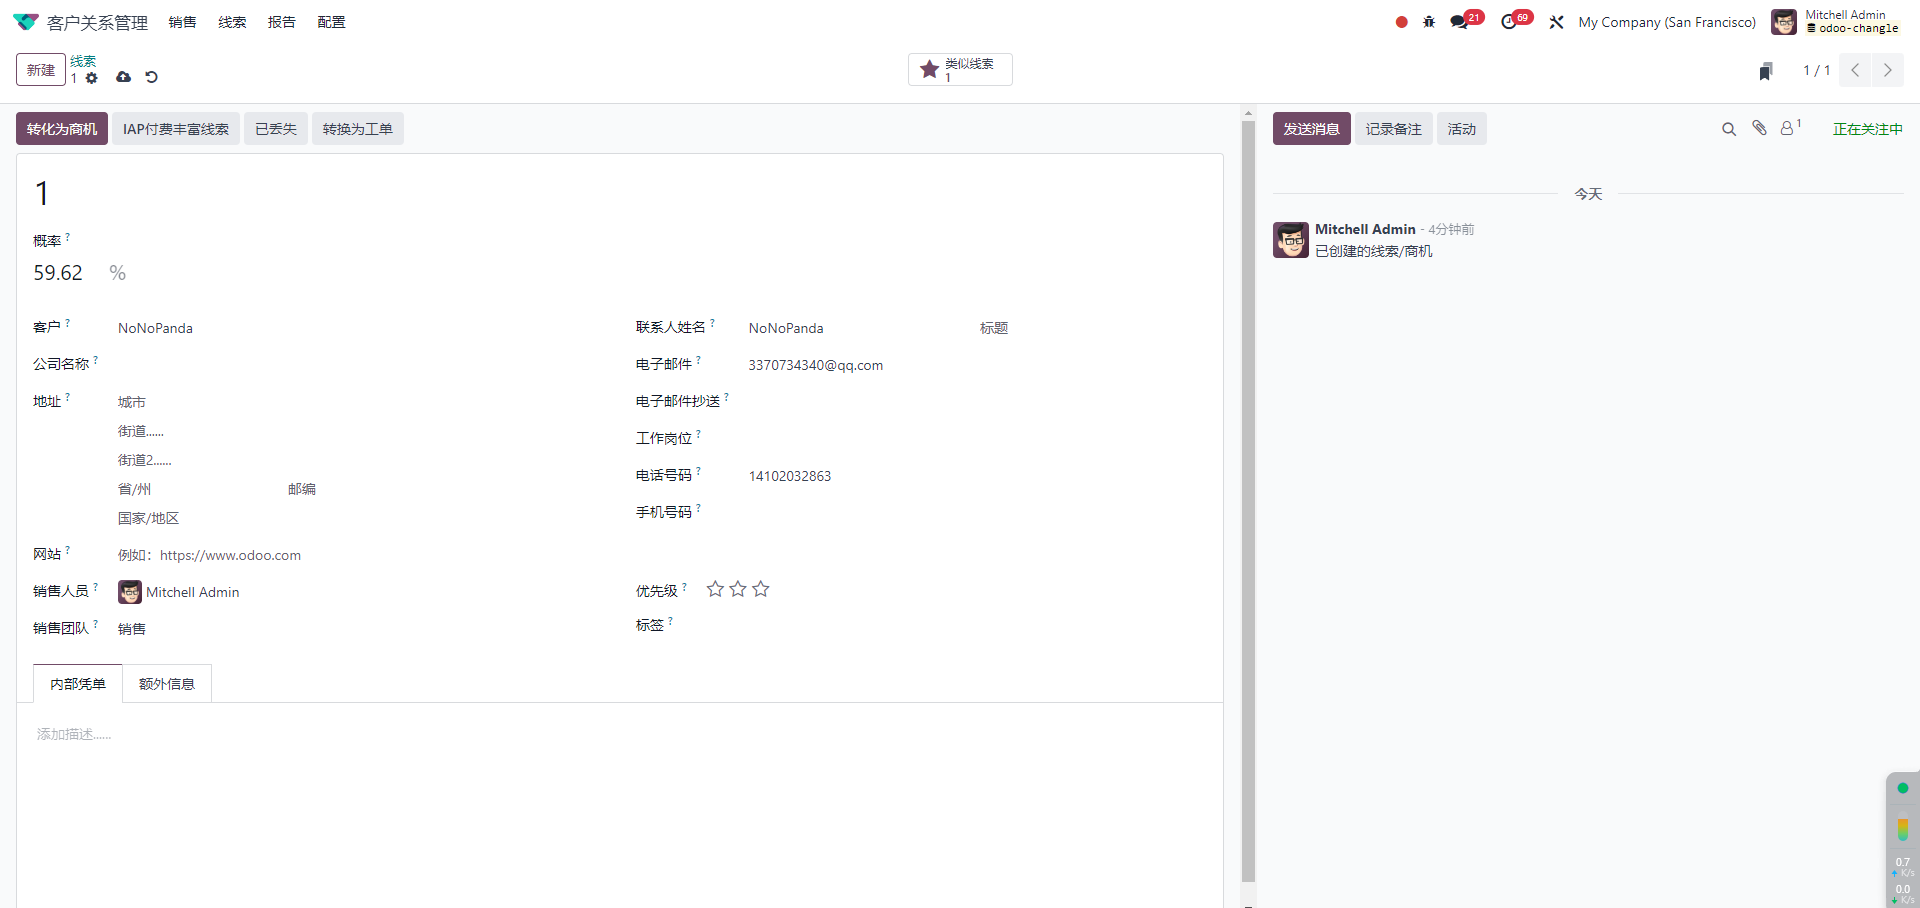Set priority to the first star

(715, 589)
